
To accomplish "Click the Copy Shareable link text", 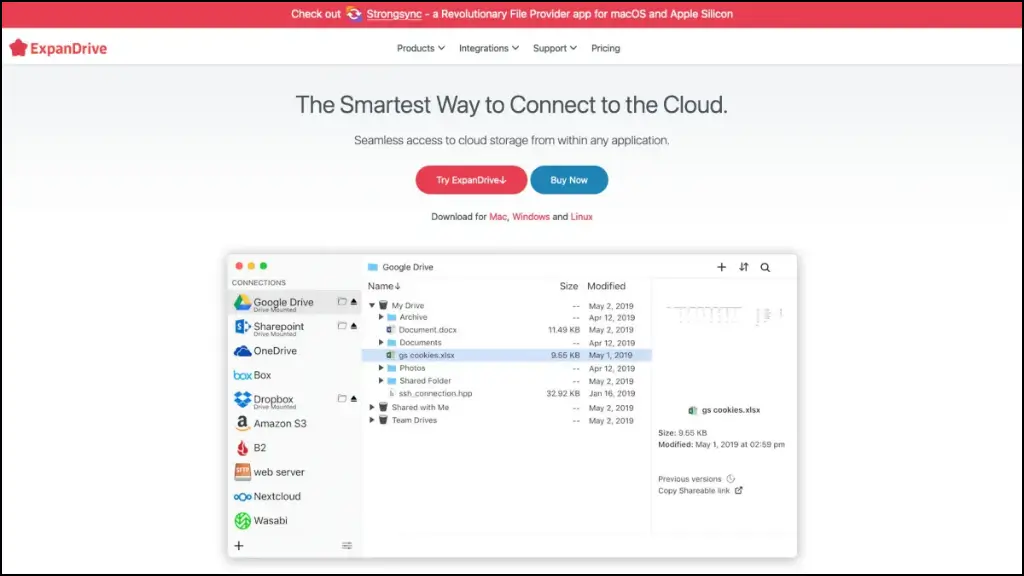I will tap(694, 490).
